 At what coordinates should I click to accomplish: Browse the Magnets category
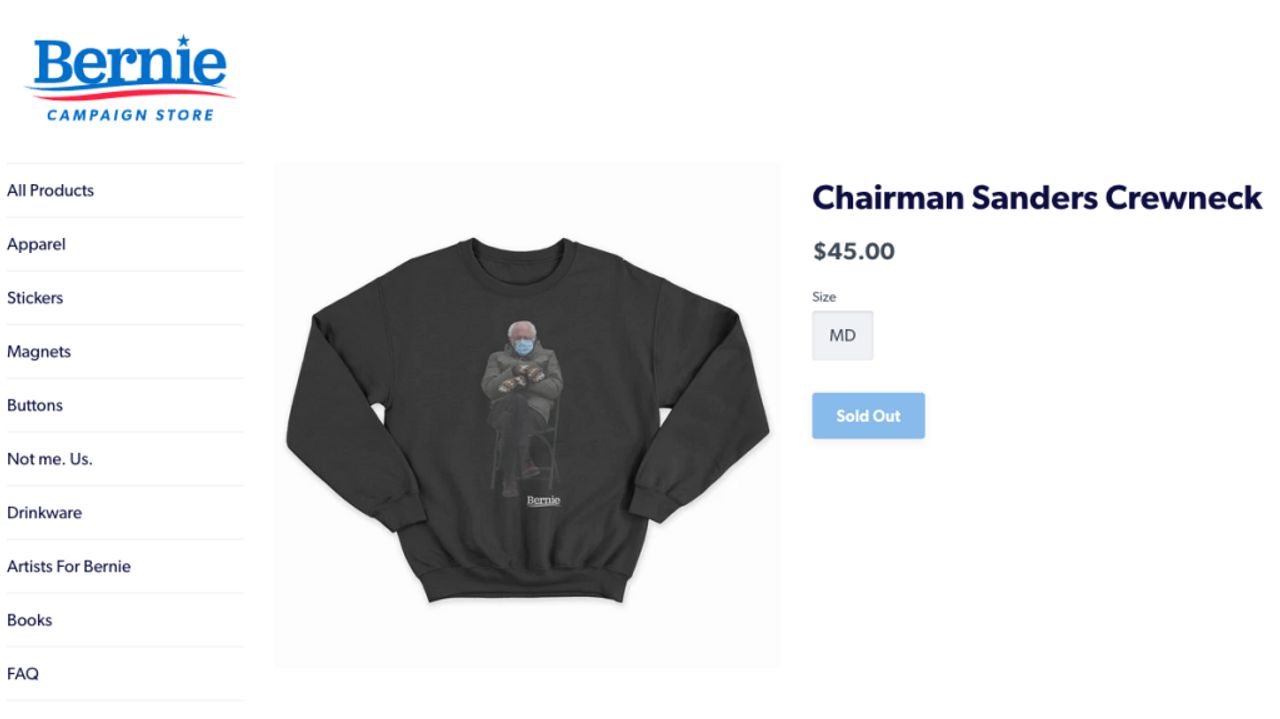[x=39, y=352]
